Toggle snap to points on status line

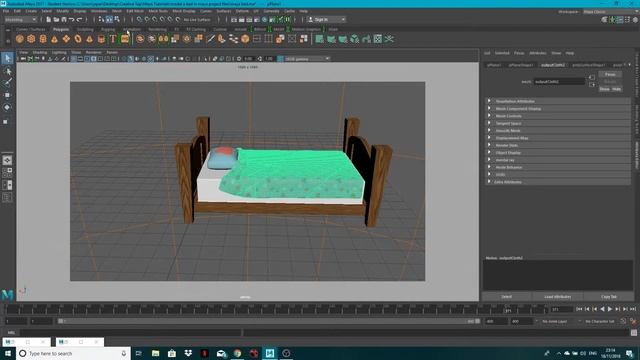tap(155, 19)
